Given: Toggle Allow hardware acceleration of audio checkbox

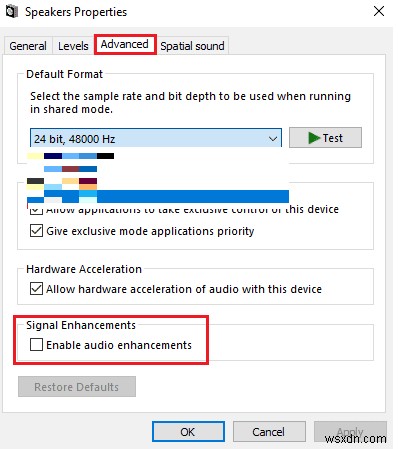Looking at the screenshot, I should [x=36, y=289].
